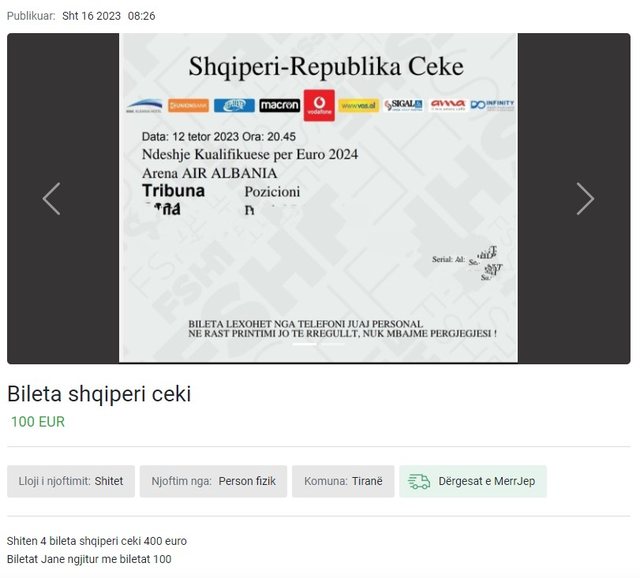The height and width of the screenshot is (578, 640).
Task: Open the ticket image in the gallery
Action: pos(318,198)
